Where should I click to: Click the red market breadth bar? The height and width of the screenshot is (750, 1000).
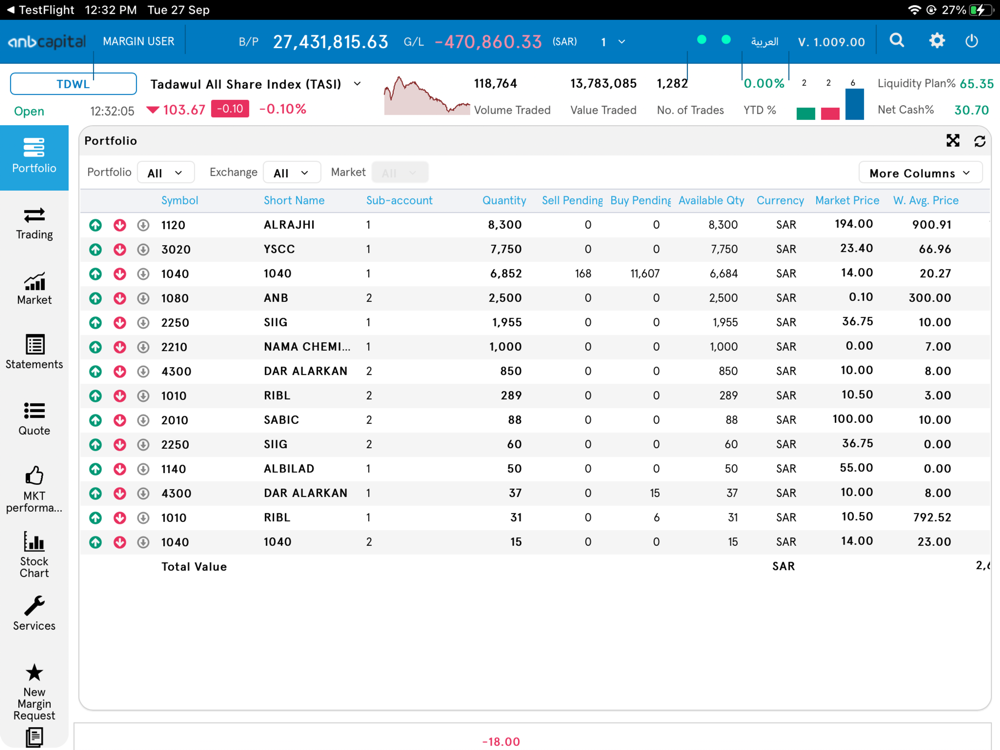click(830, 114)
